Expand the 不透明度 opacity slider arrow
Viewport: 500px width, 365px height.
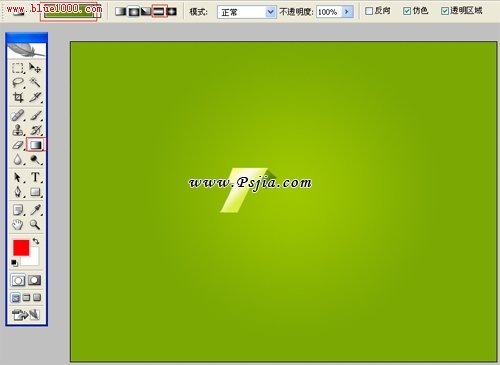(347, 12)
